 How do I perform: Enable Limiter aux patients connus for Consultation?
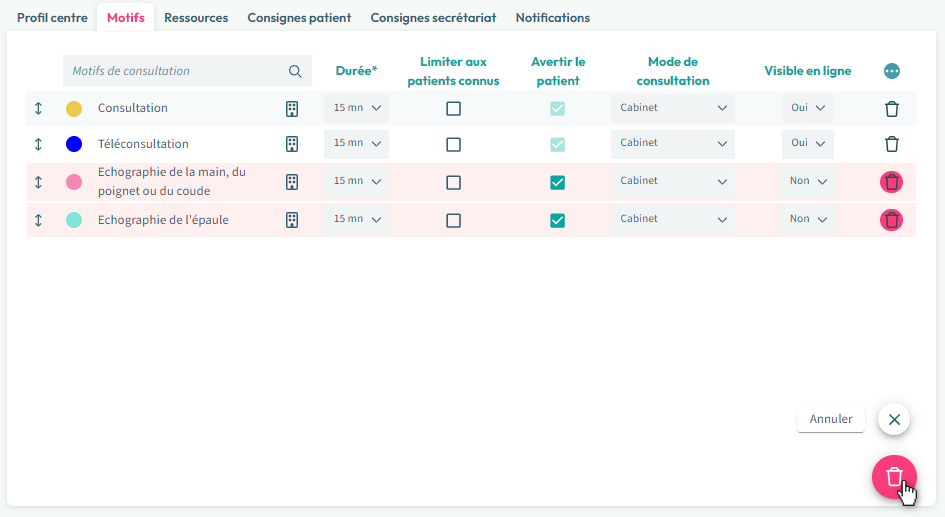point(453,108)
